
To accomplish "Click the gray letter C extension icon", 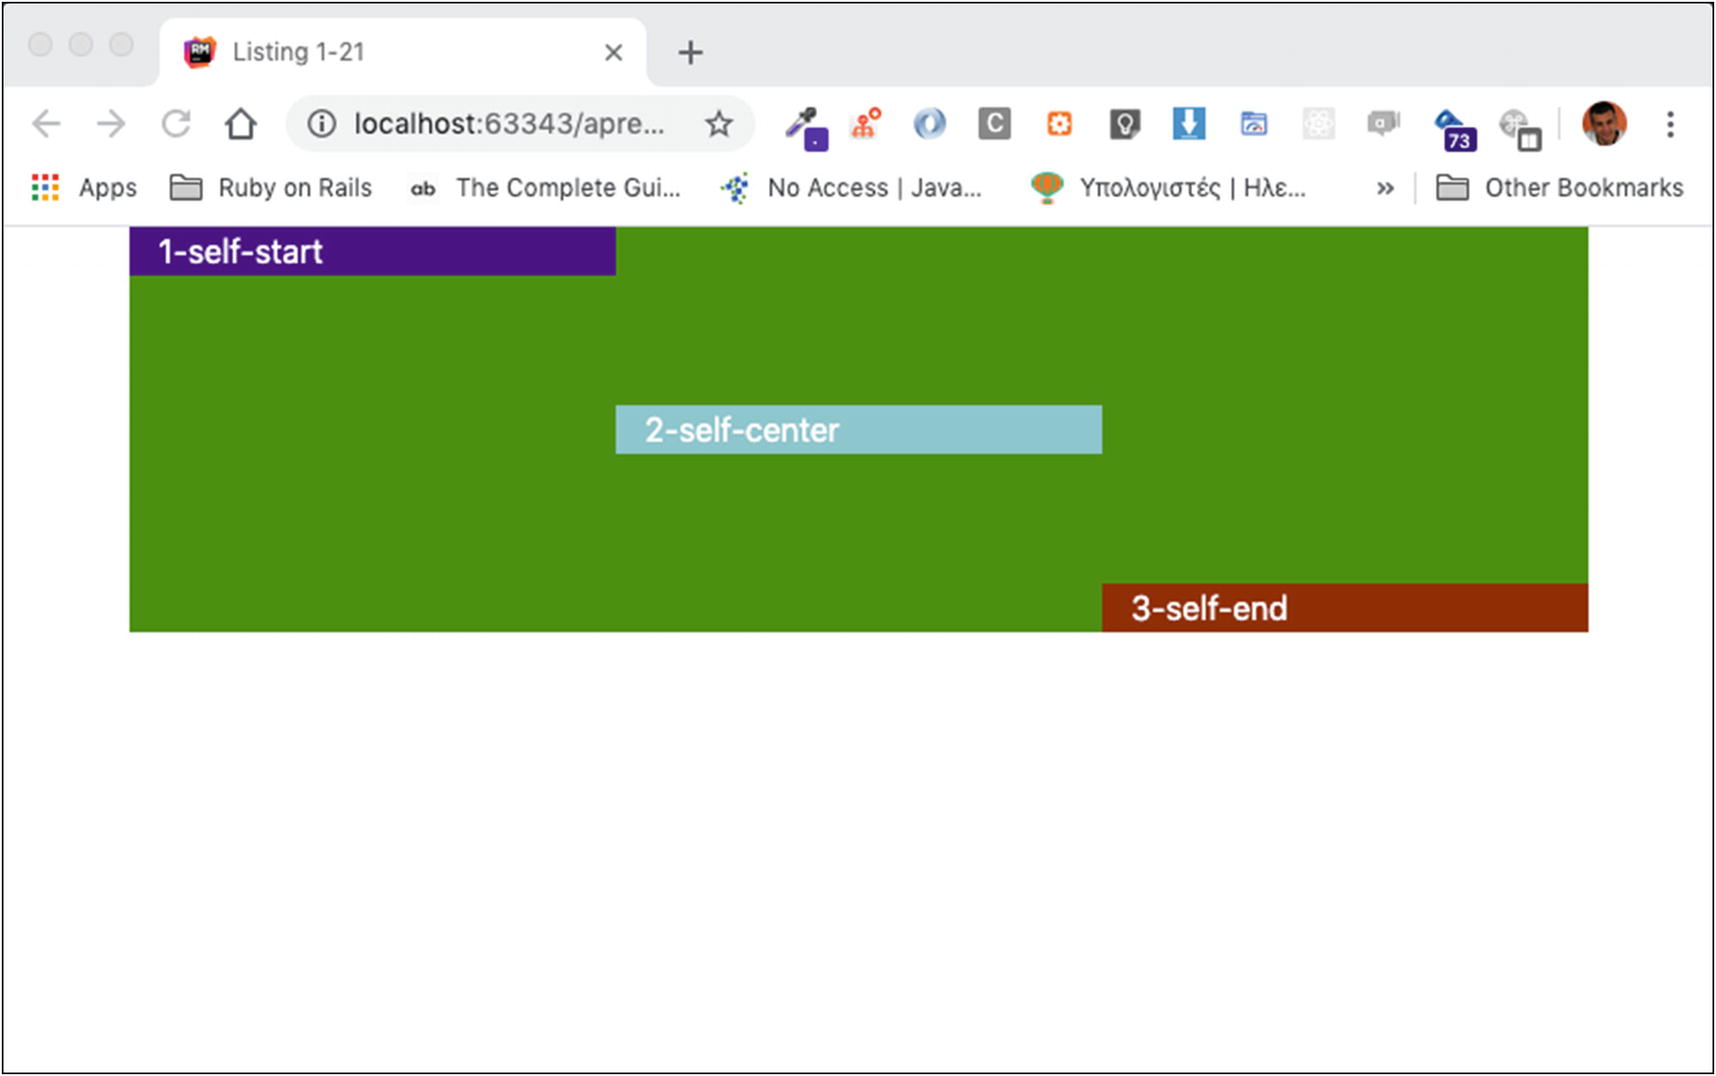I will 994,124.
